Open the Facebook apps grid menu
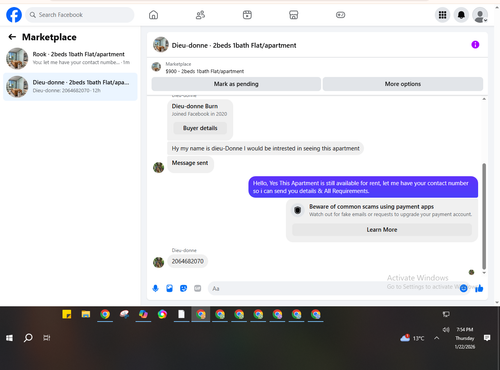Screen dimensions: 500x370 tap(443, 15)
